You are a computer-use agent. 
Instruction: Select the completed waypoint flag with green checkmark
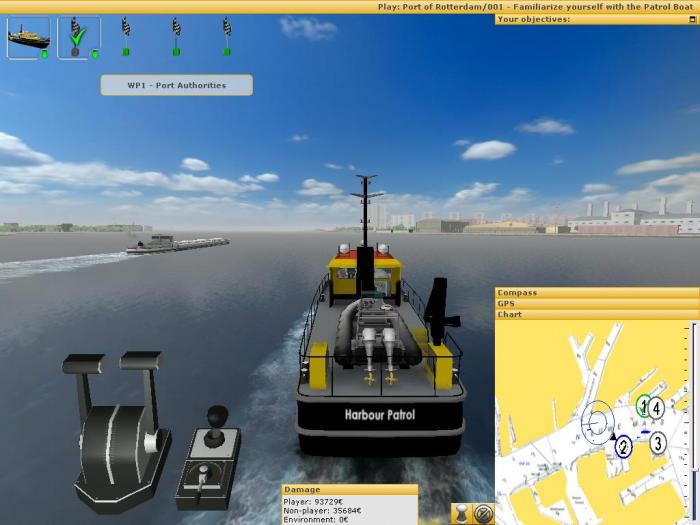point(78,38)
